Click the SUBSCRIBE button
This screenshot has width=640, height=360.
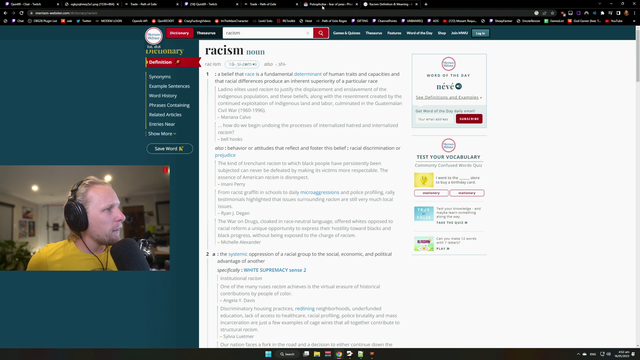pyautogui.click(x=469, y=119)
